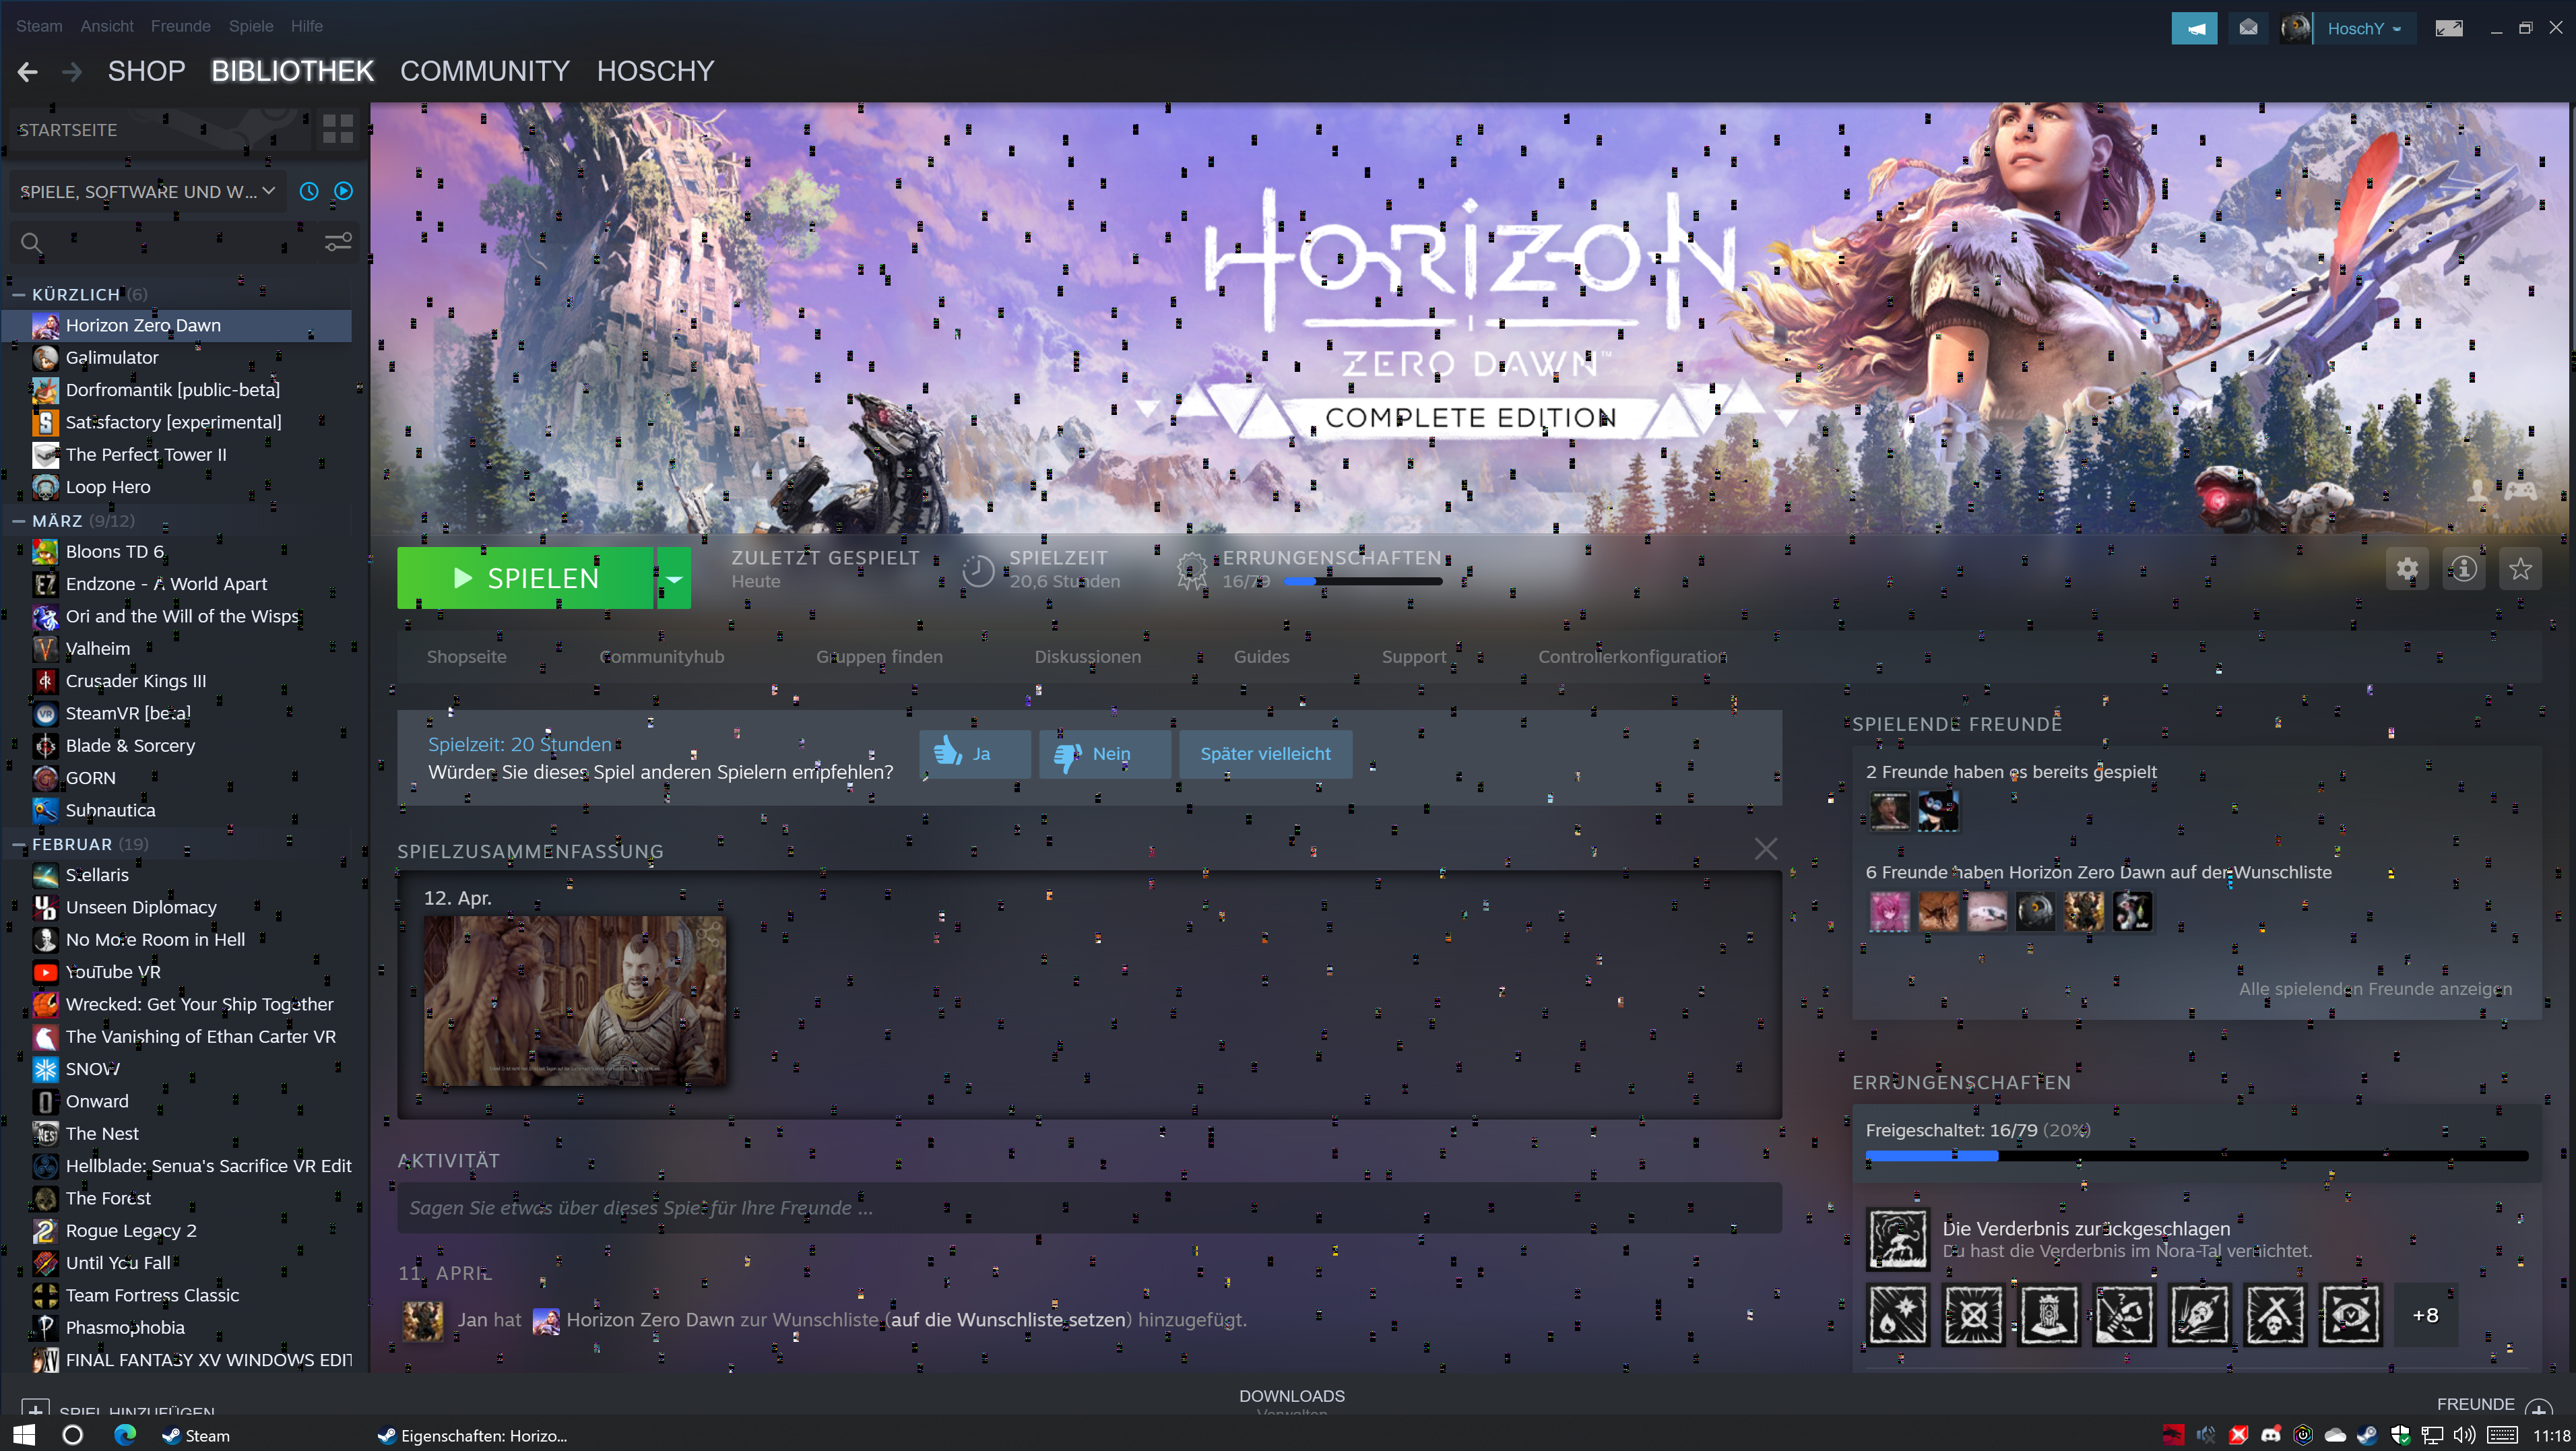Open the second locked achievement icon
Screen dimensions: 2576x1451
[x=1973, y=1315]
